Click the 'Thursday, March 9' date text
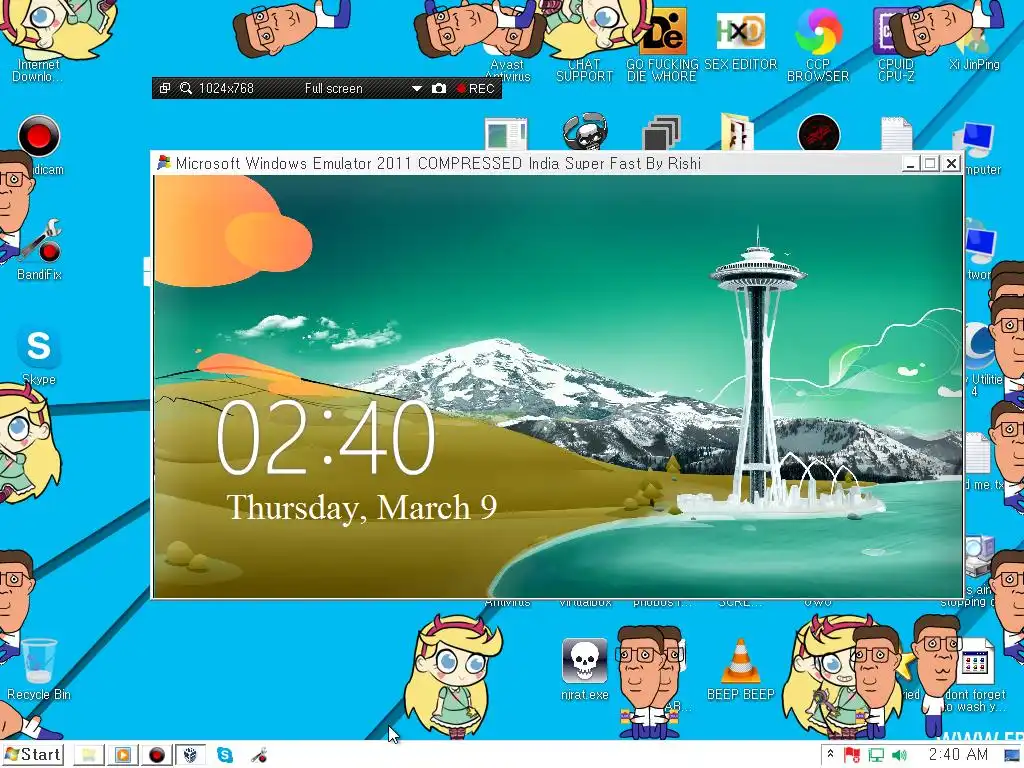This screenshot has width=1024, height=768. pos(362,507)
